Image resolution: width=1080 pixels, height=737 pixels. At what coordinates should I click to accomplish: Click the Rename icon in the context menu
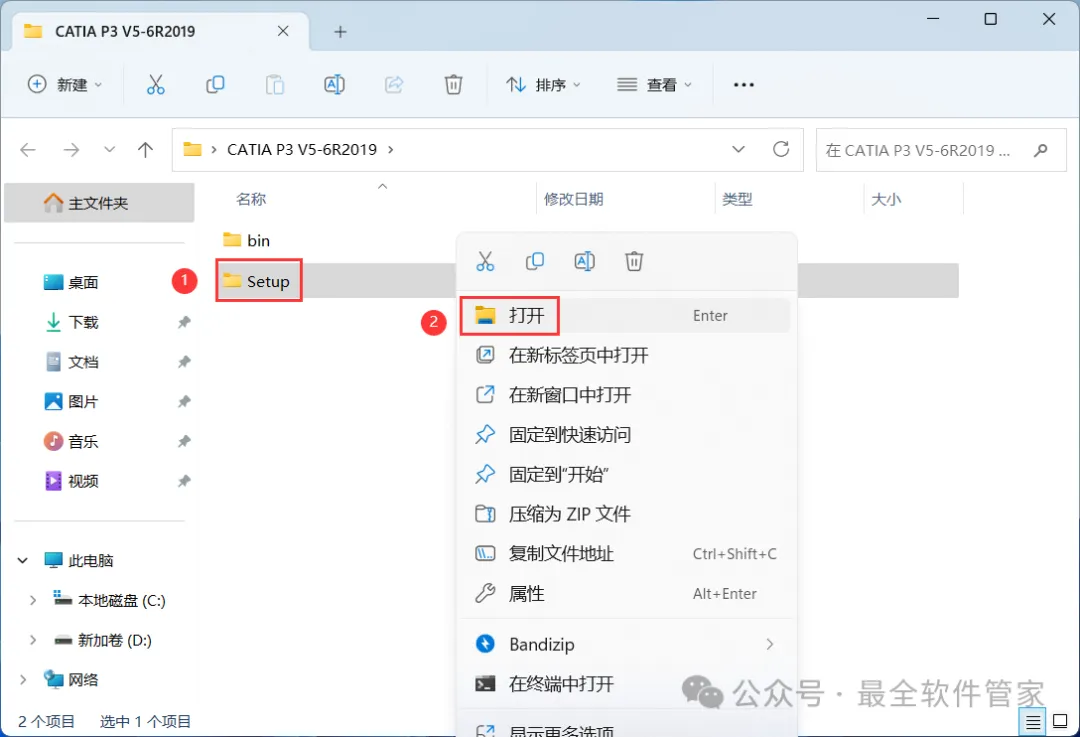point(584,261)
